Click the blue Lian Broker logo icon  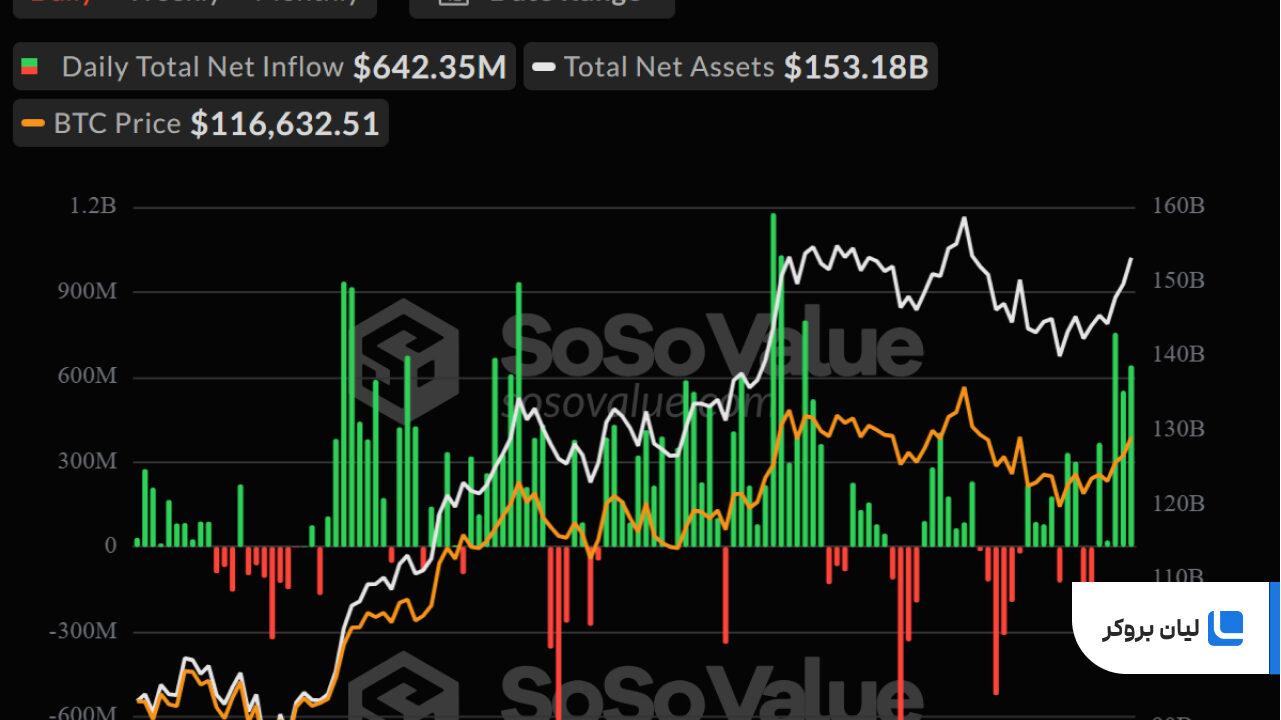coord(1225,628)
